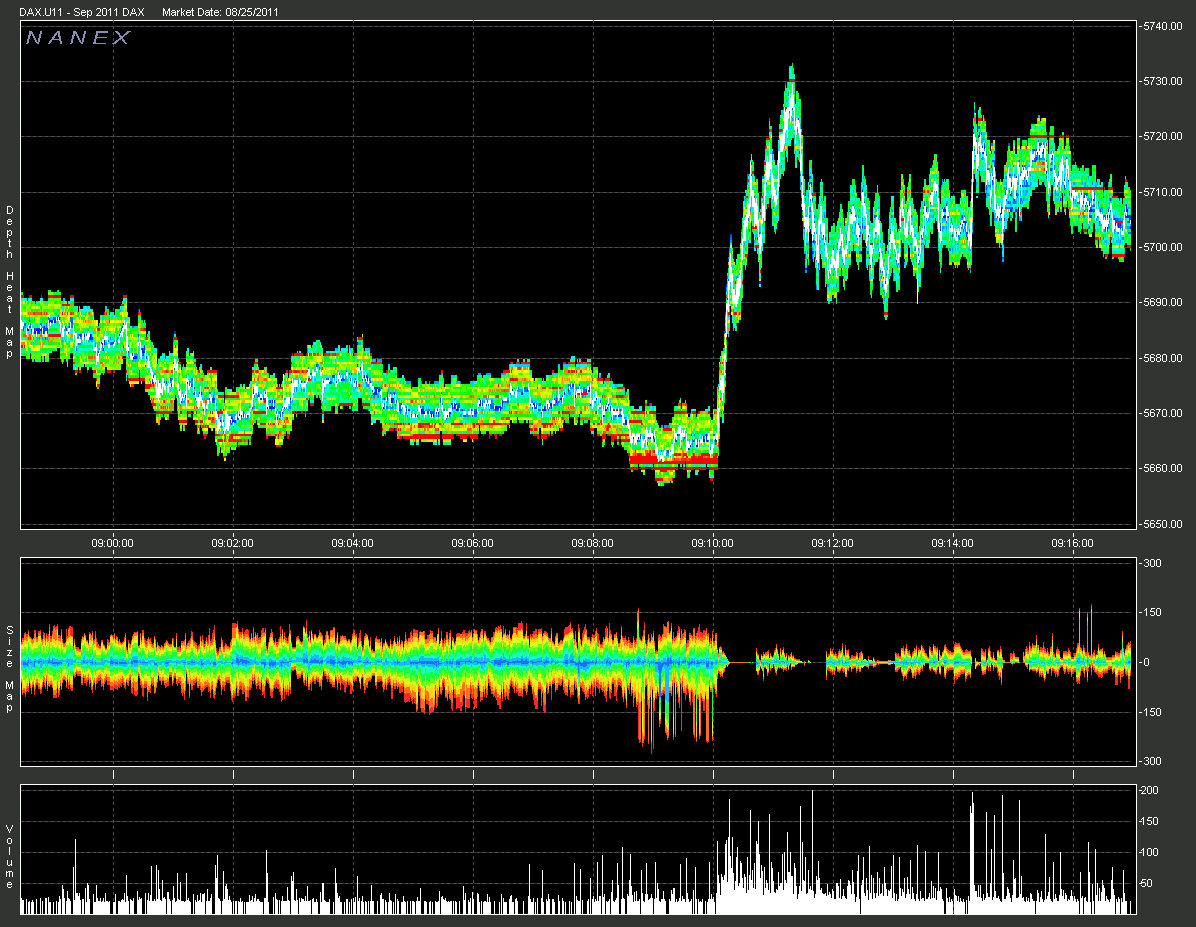Select the 09:10:00 time axis label

pyautogui.click(x=713, y=542)
